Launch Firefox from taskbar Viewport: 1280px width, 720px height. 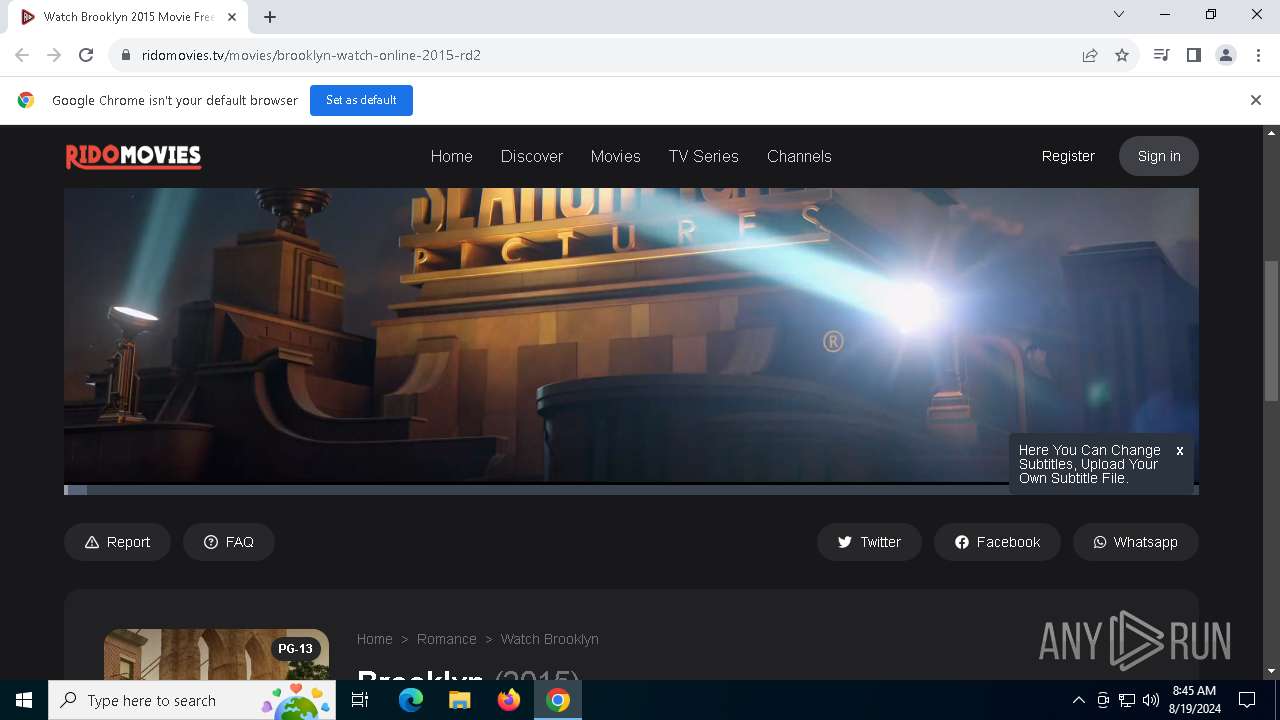click(x=509, y=700)
